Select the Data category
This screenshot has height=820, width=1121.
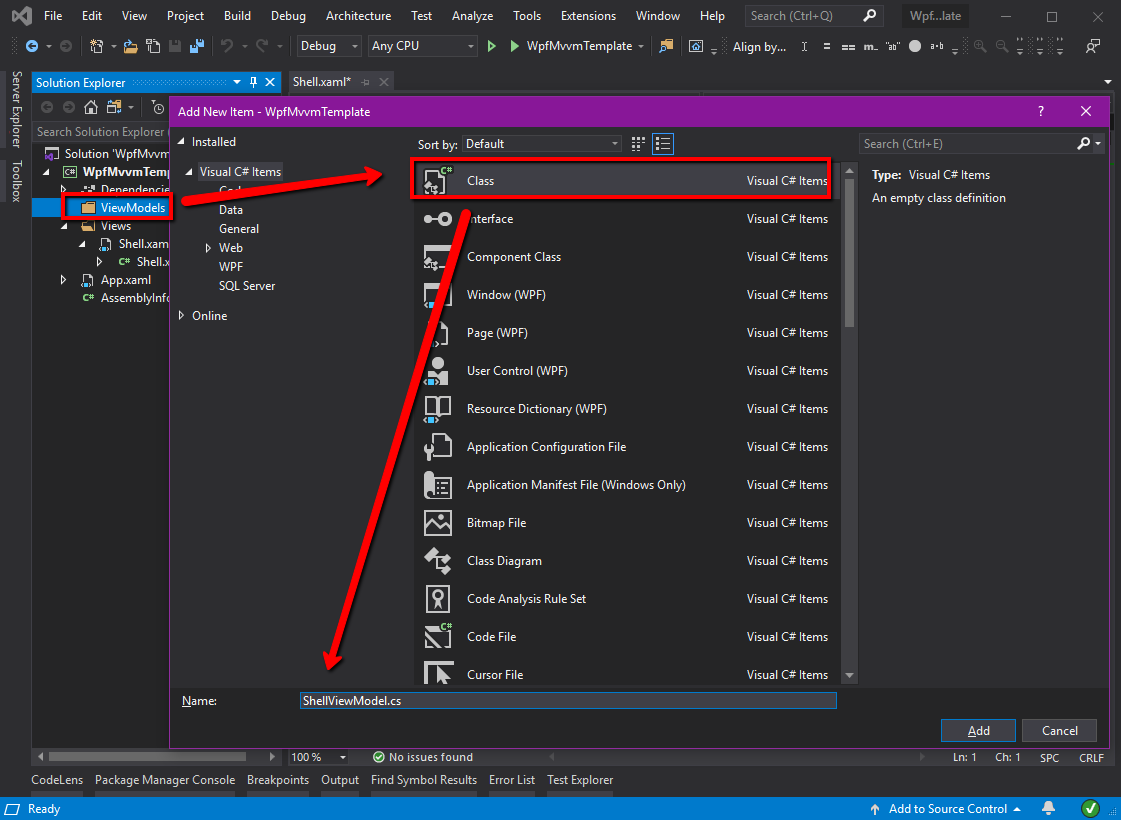coord(231,209)
